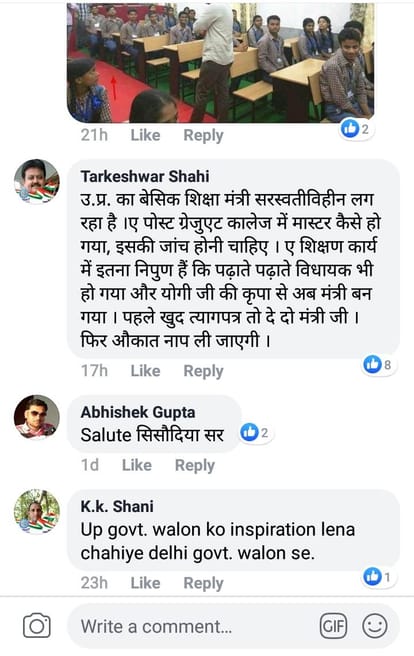Like K.k. Shani's comment
The height and width of the screenshot is (656, 414).
point(145,583)
